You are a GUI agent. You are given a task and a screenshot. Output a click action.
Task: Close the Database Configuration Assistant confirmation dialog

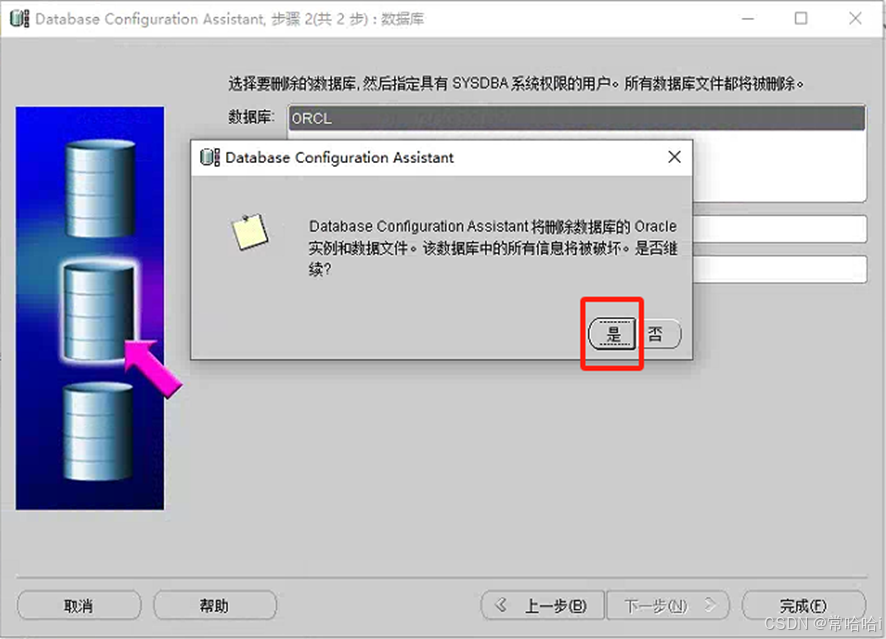[674, 157]
